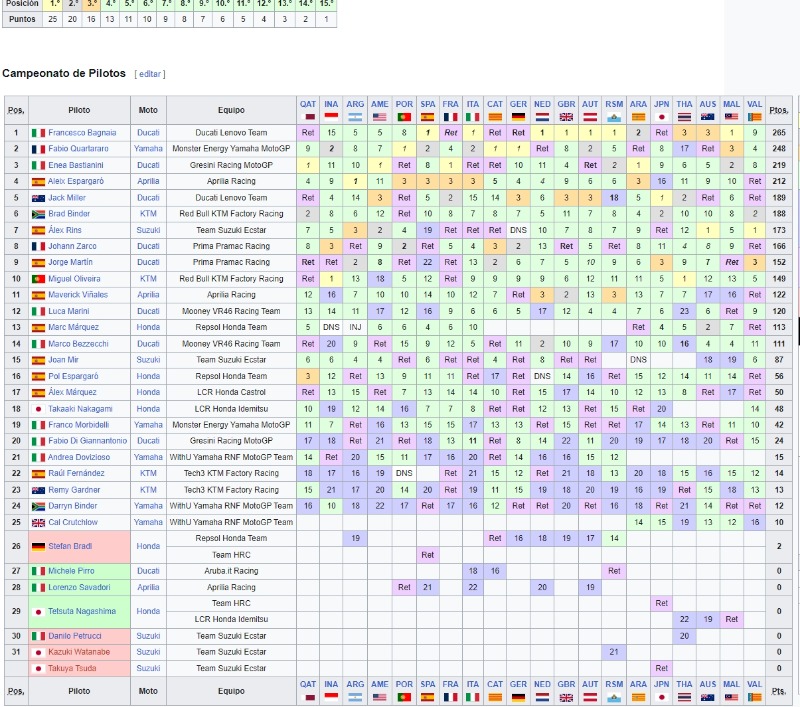Click the Portuguese flag beside Miguel Oliveira
The image size is (800, 707).
tap(38, 279)
